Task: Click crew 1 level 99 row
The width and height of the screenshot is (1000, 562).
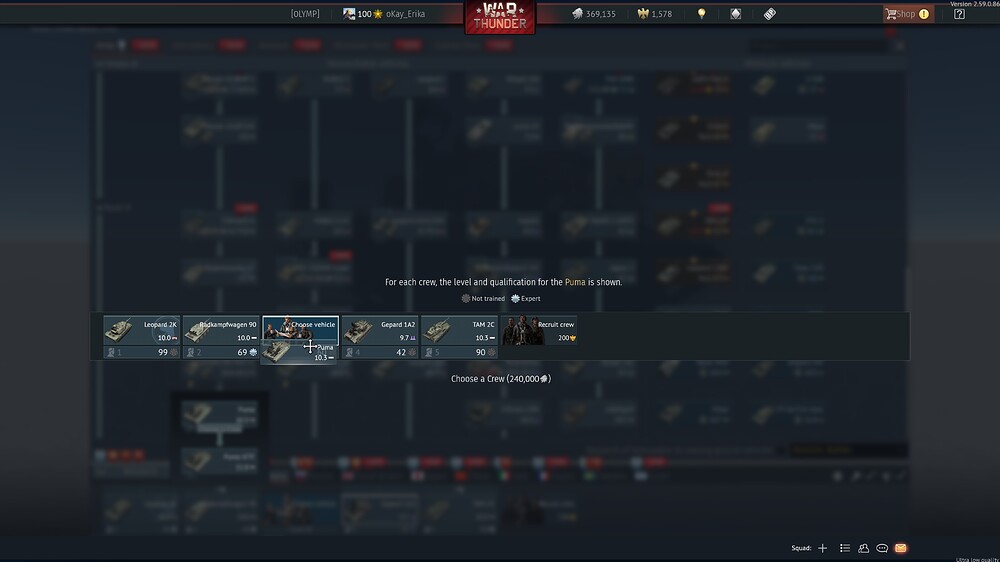Action: pos(142,352)
